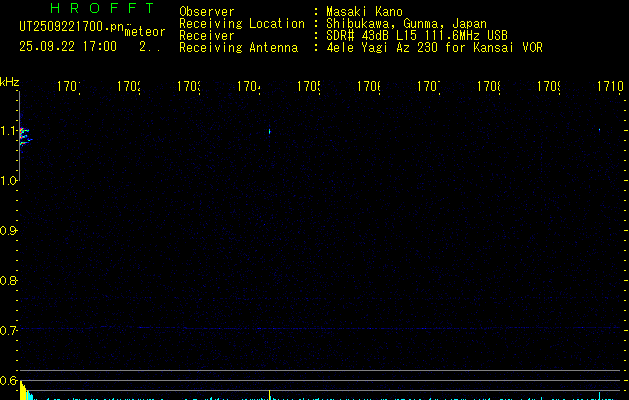This screenshot has height=400, width=629.
Task: Click the 0.9 frequency axis tick
Action: tap(8, 231)
